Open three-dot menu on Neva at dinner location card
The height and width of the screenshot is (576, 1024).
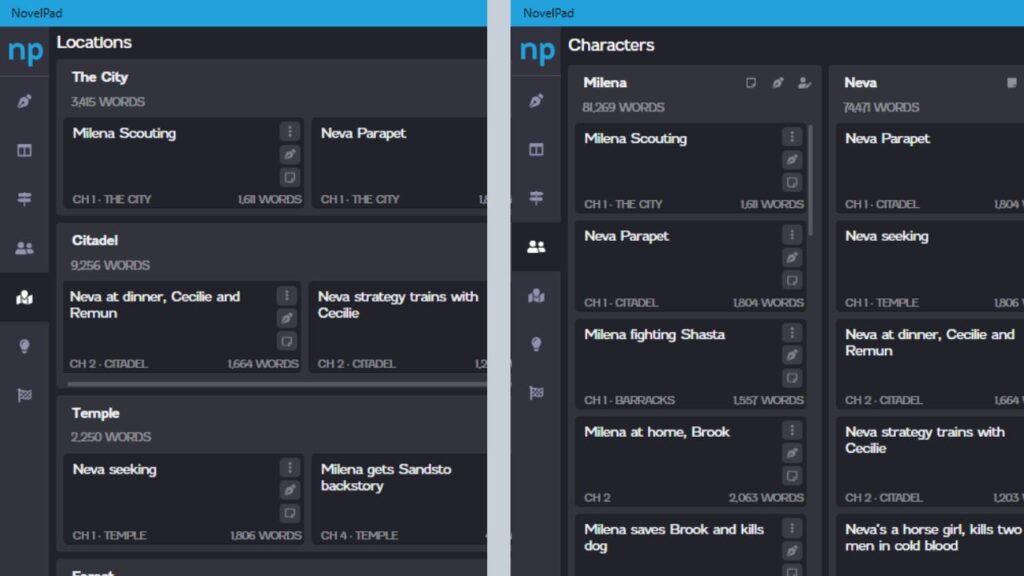286,296
